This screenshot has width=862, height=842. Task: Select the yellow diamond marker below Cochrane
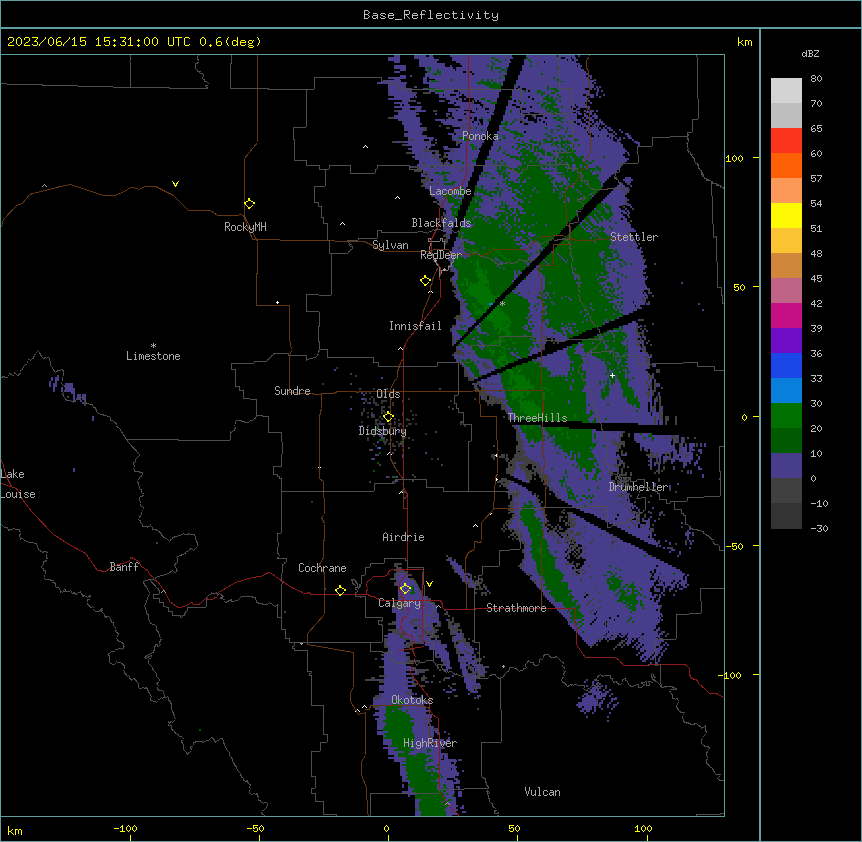tap(340, 590)
